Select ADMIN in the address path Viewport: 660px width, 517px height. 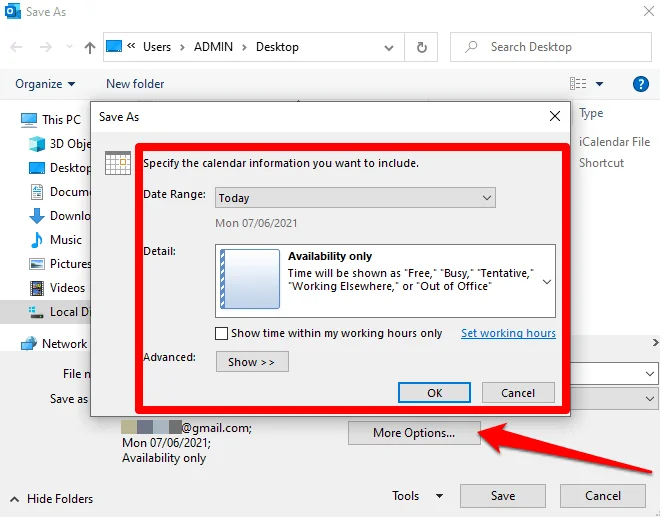(x=213, y=47)
